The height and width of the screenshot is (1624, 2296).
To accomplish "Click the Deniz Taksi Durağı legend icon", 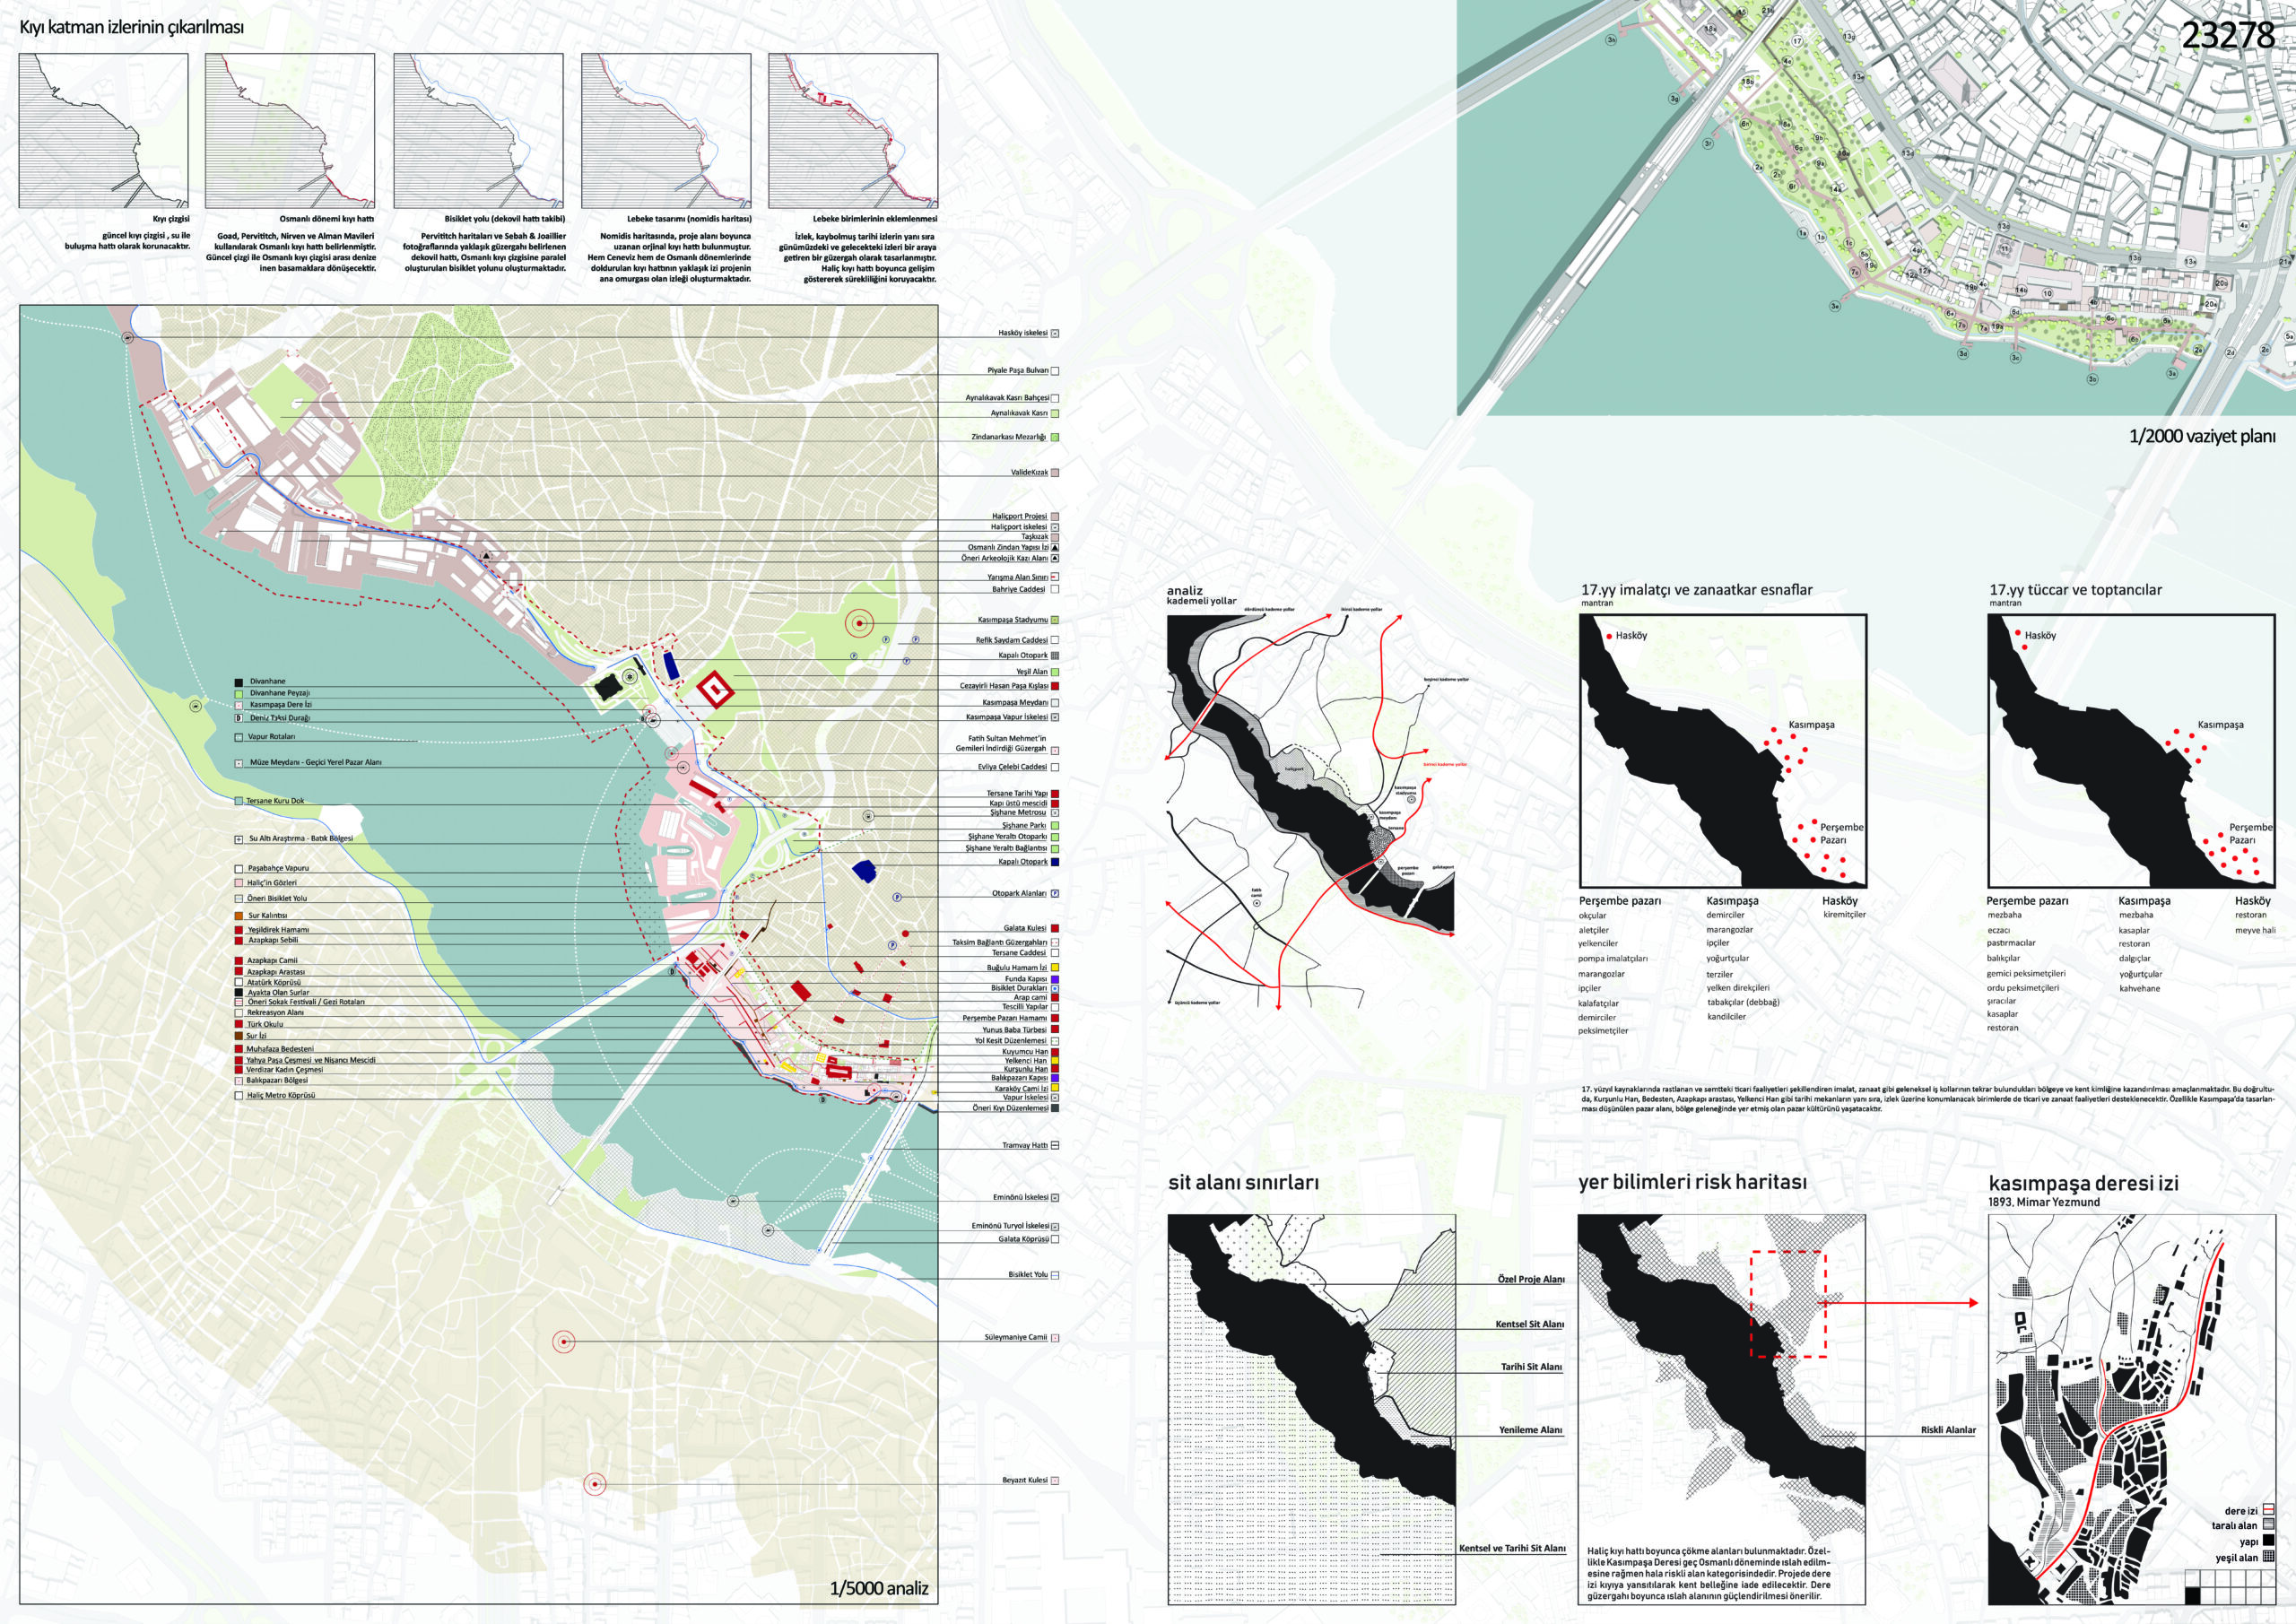I will tap(239, 718).
